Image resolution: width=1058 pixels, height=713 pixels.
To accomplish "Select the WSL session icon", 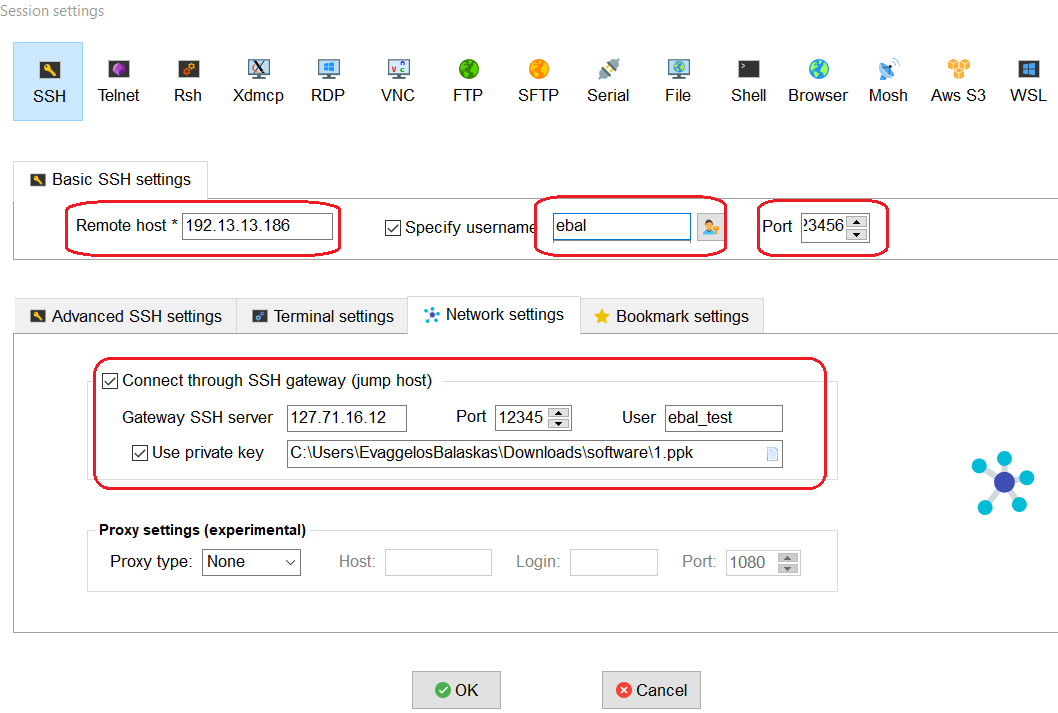I will [1027, 80].
